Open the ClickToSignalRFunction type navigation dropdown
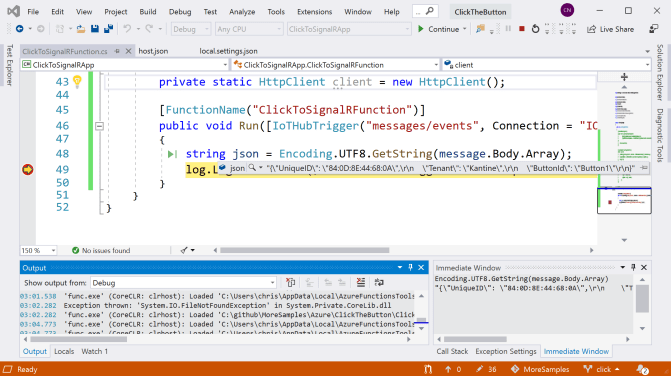The image size is (671, 376). [x=336, y=65]
